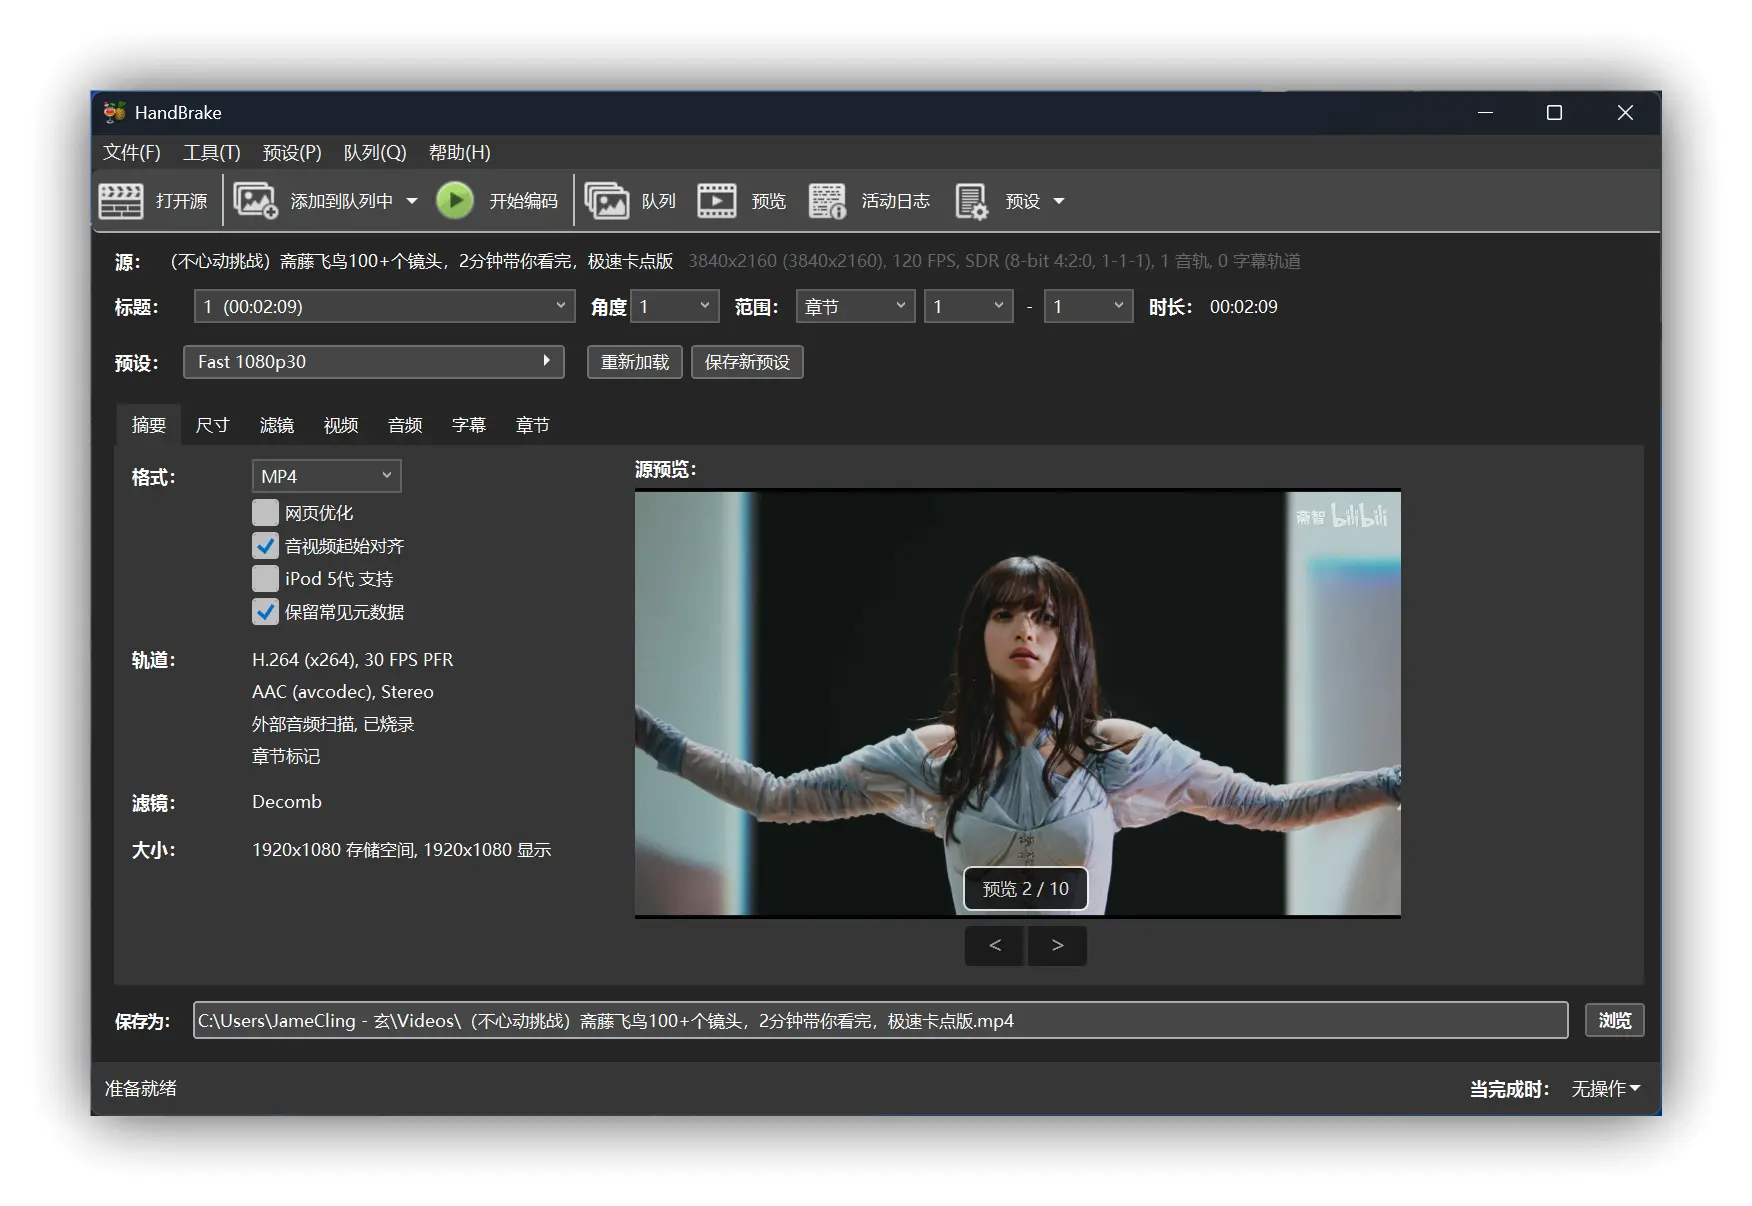Viewport: 1752px width, 1206px height.
Task: Switch to the 尺寸 tab
Action: (x=213, y=425)
